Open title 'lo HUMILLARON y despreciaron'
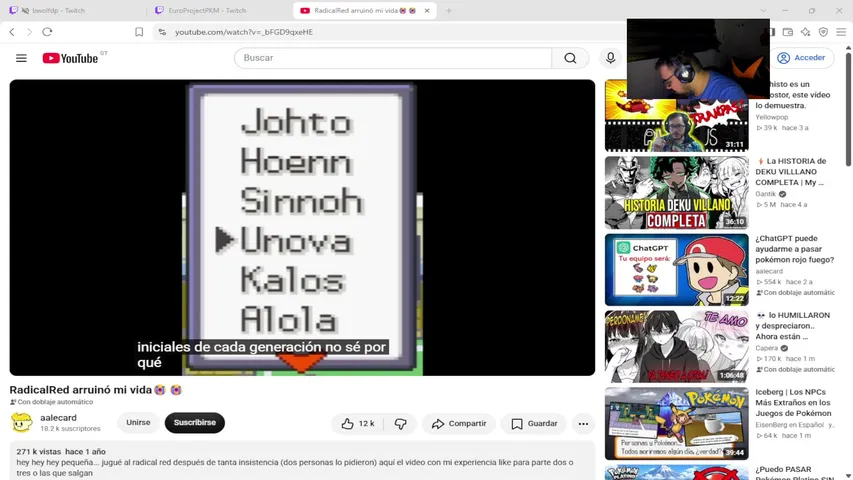Image resolution: width=853 pixels, height=480 pixels. pos(793,325)
